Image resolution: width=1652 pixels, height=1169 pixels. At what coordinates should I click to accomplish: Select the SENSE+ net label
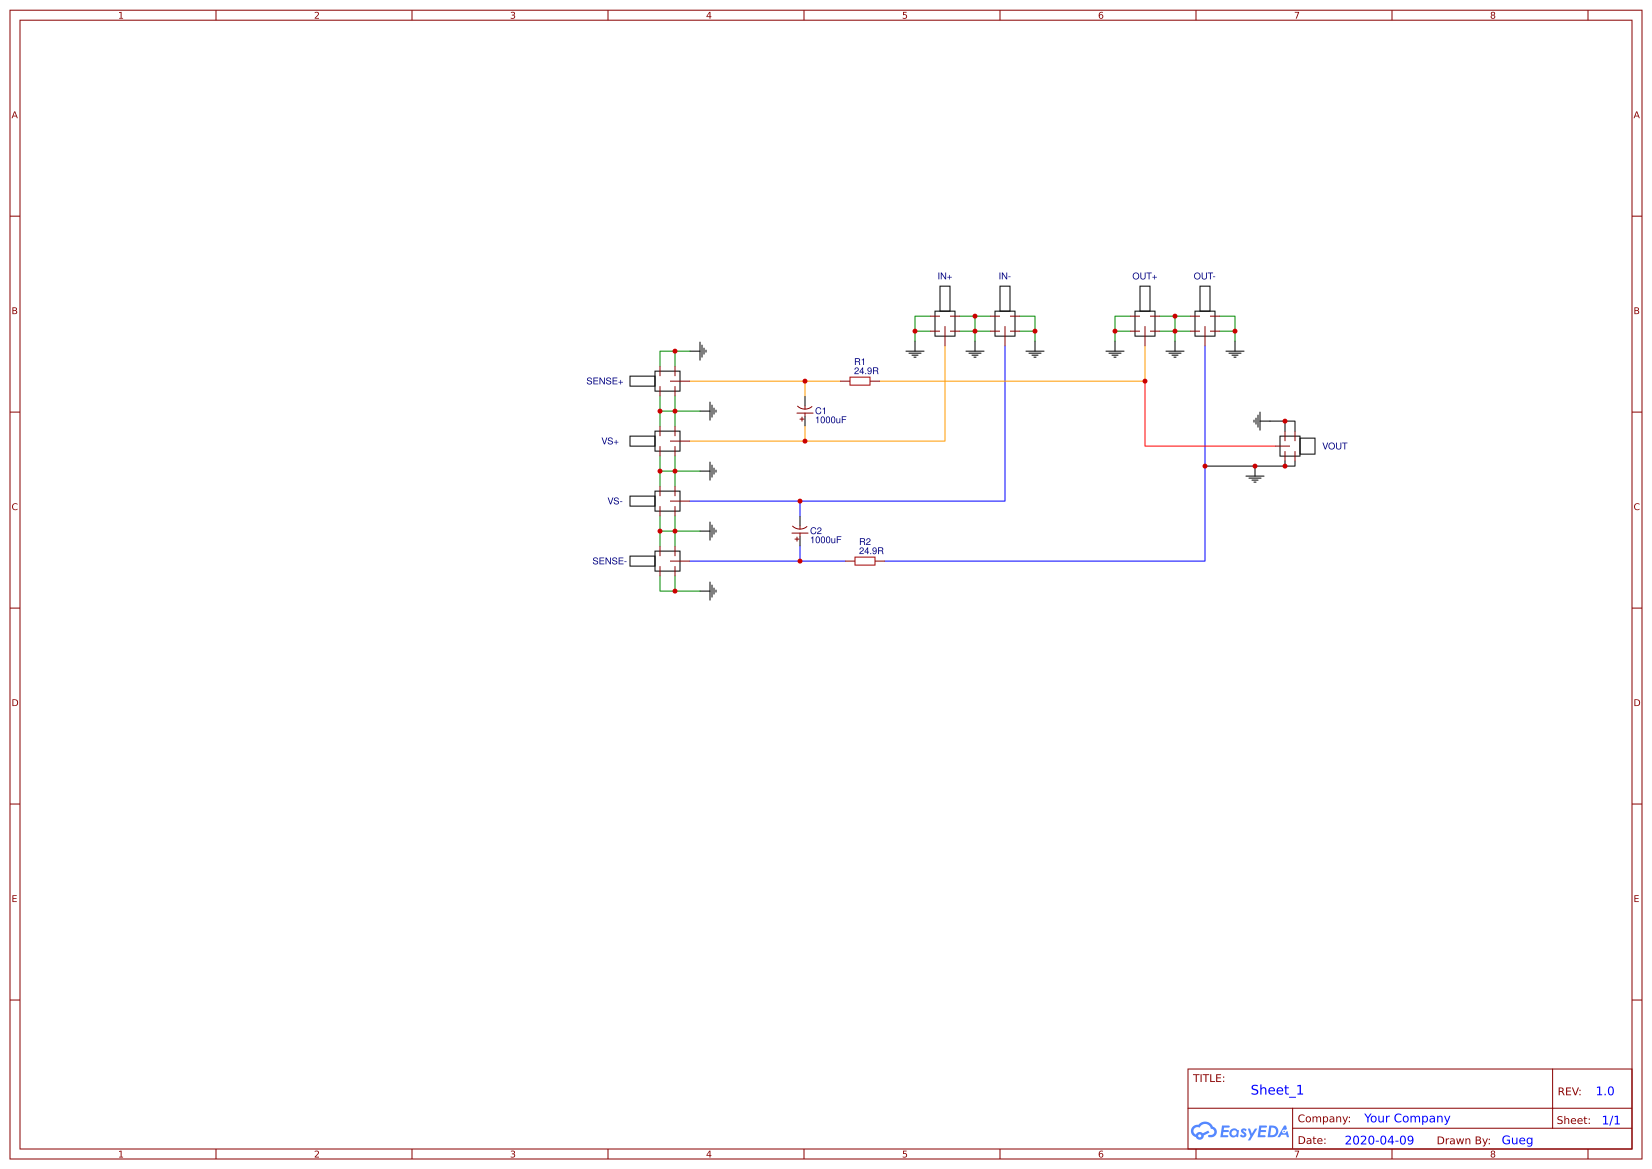[604, 381]
